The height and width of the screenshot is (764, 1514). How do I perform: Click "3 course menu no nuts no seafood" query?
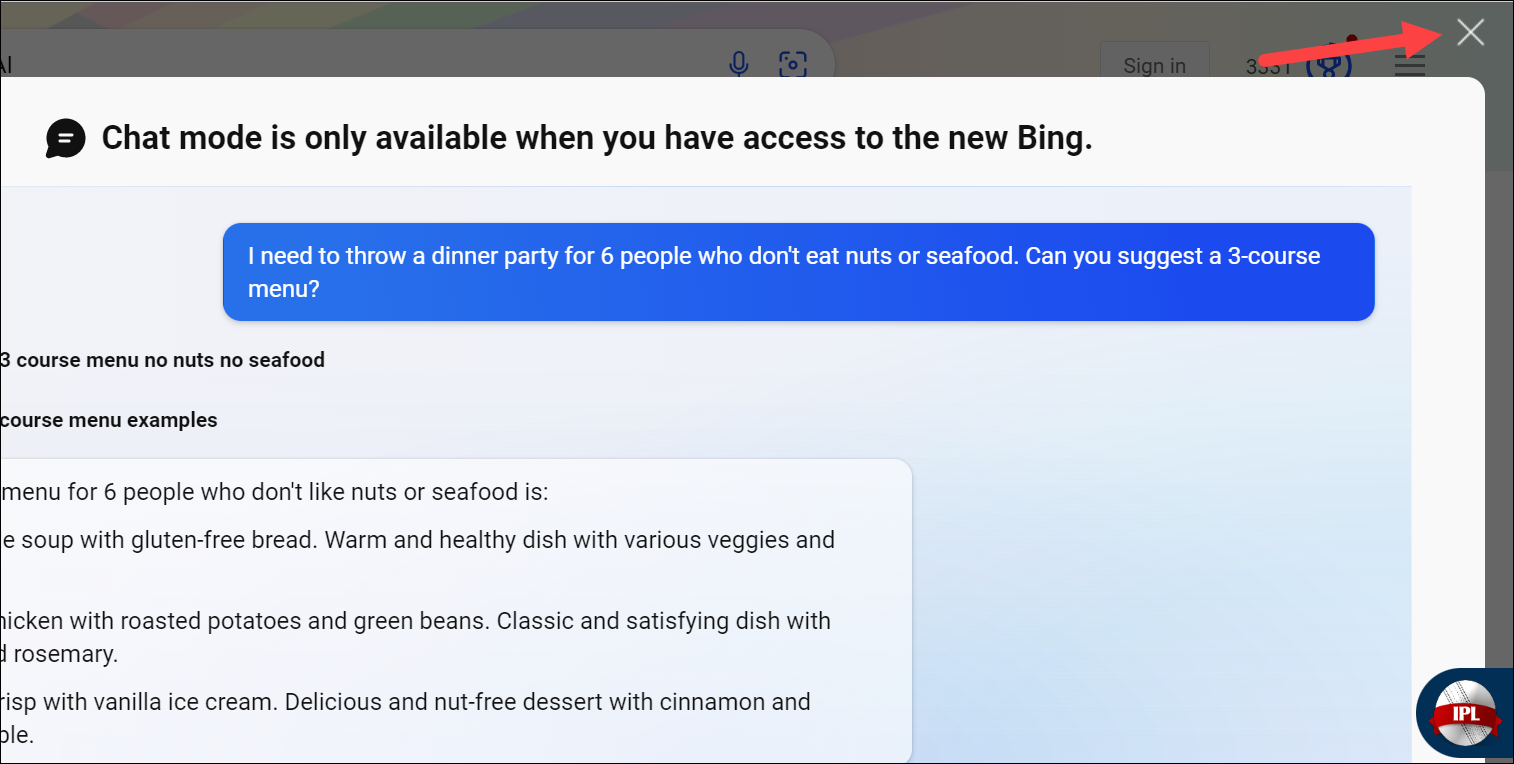pos(163,360)
